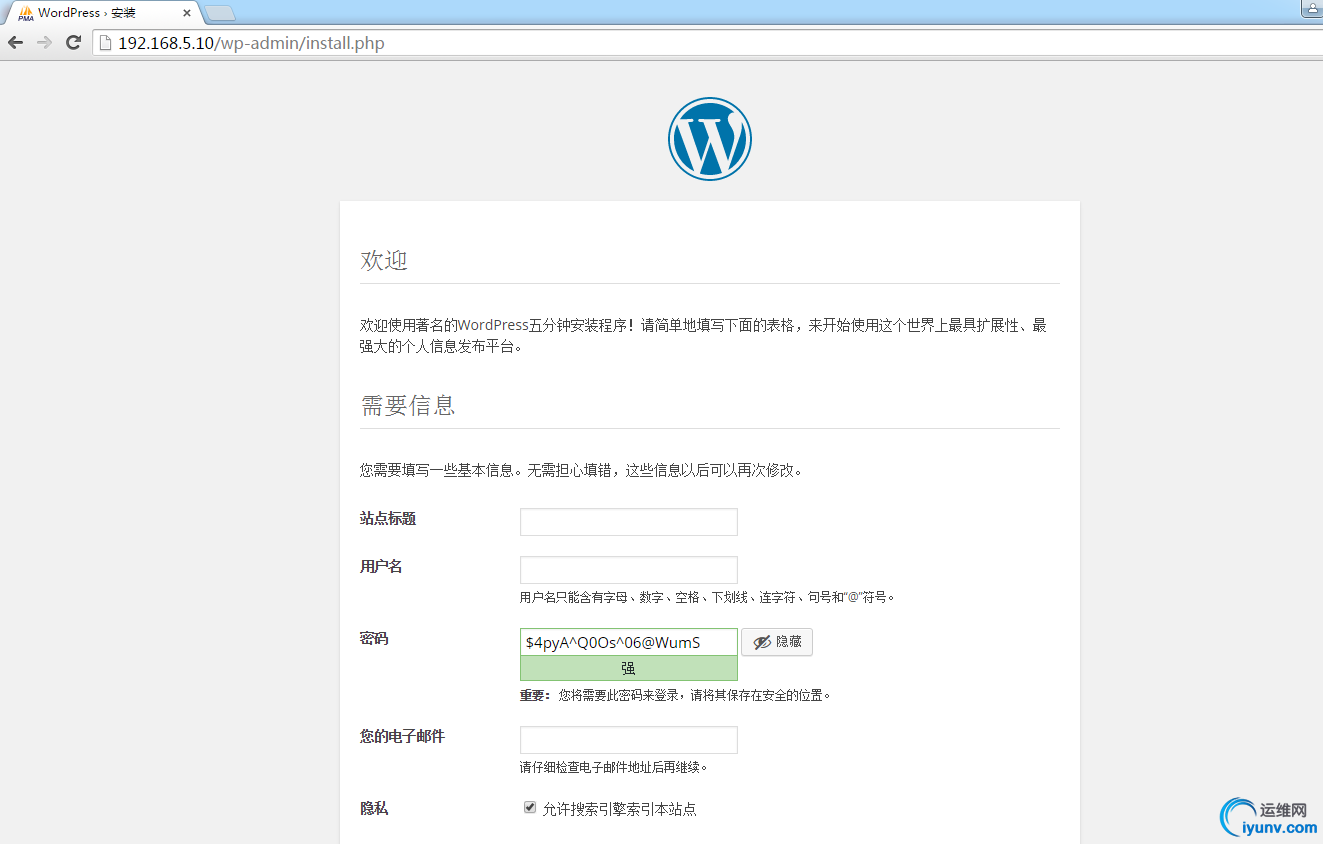Click the text 您需要填写一些基本信息

[x=582, y=470]
